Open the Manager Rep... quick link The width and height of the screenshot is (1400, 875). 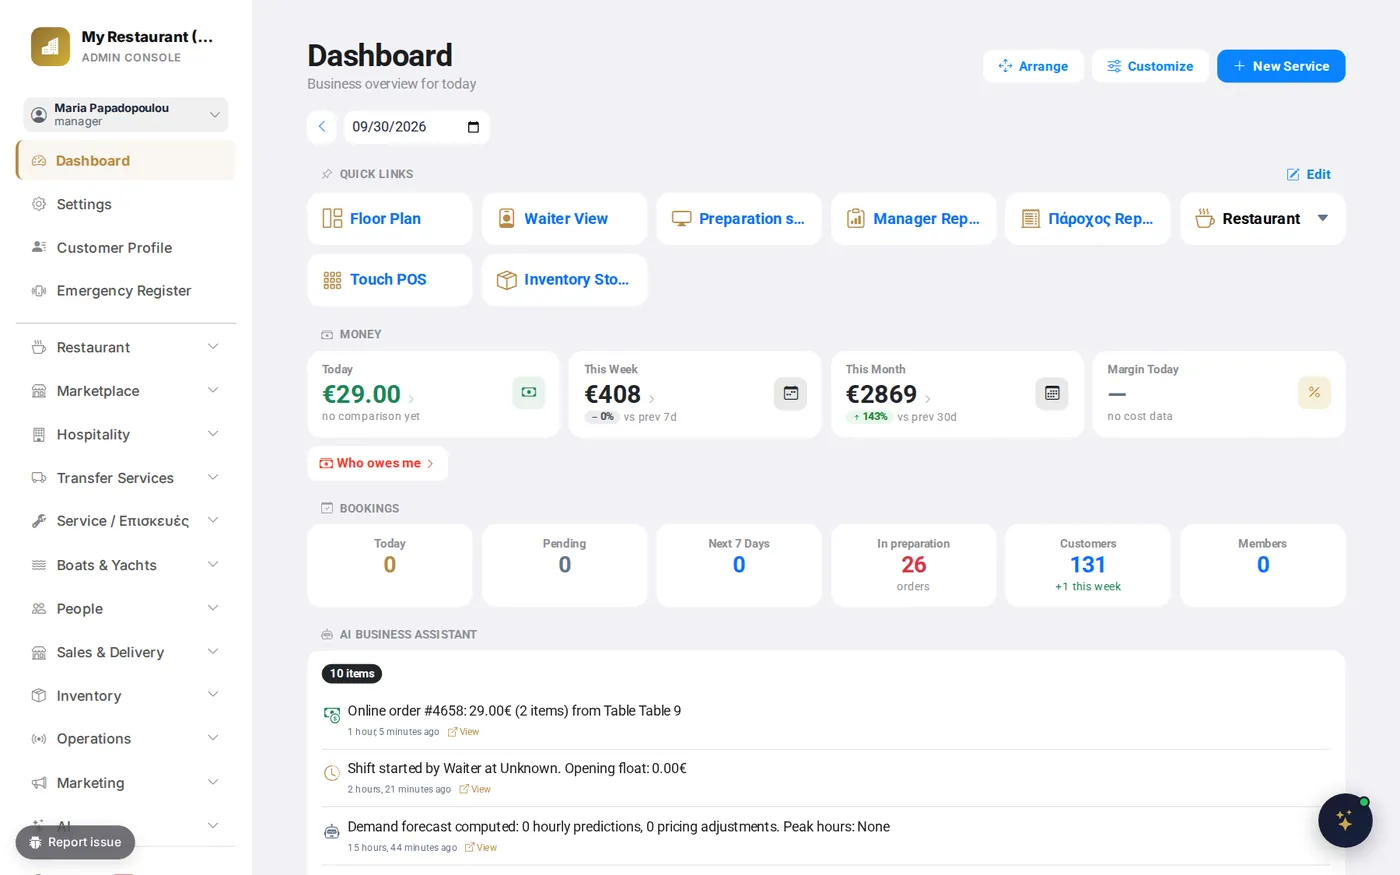coord(913,219)
